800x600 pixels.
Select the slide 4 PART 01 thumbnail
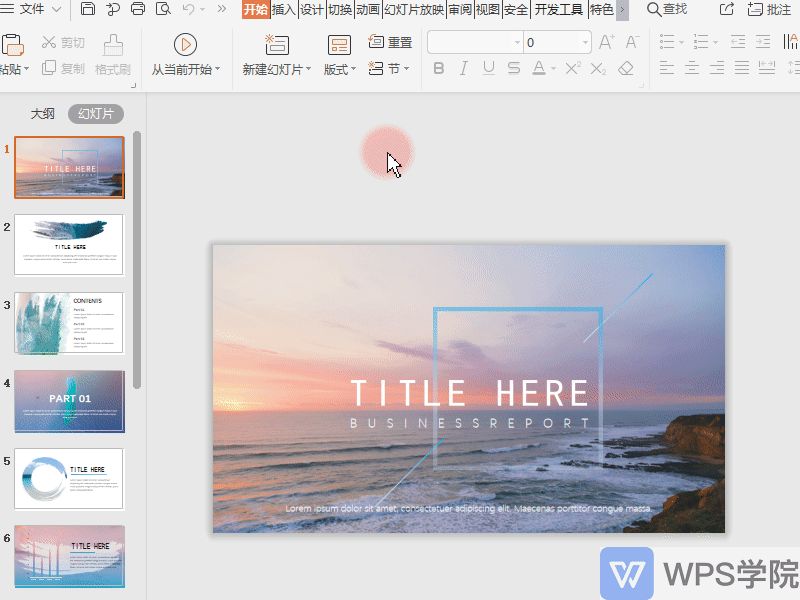pos(70,401)
